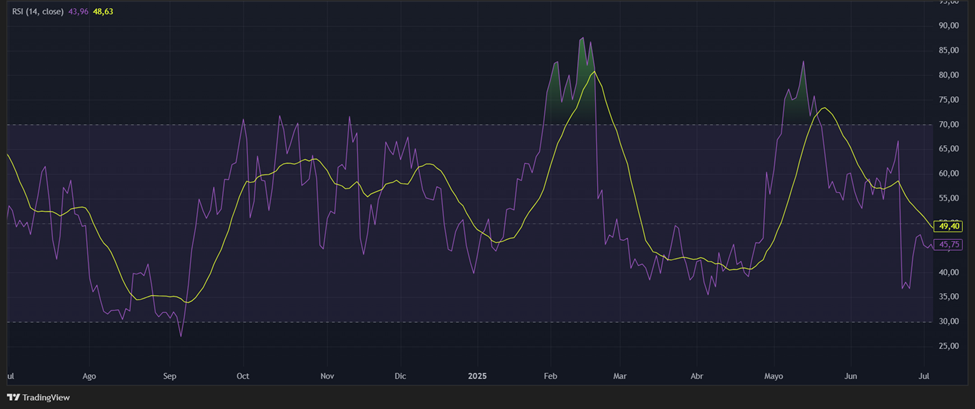This screenshot has width=975, height=409.
Task: Click the Dic label on time axis
Action: (x=399, y=377)
